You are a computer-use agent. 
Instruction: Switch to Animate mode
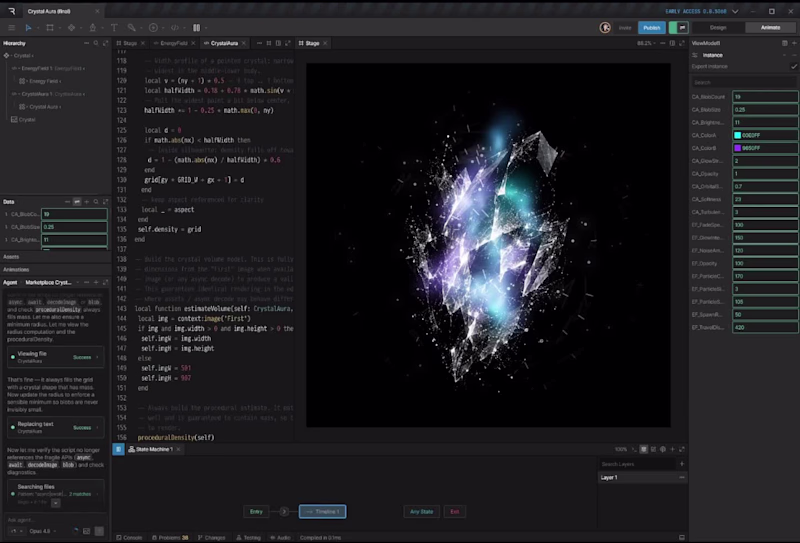click(x=770, y=28)
